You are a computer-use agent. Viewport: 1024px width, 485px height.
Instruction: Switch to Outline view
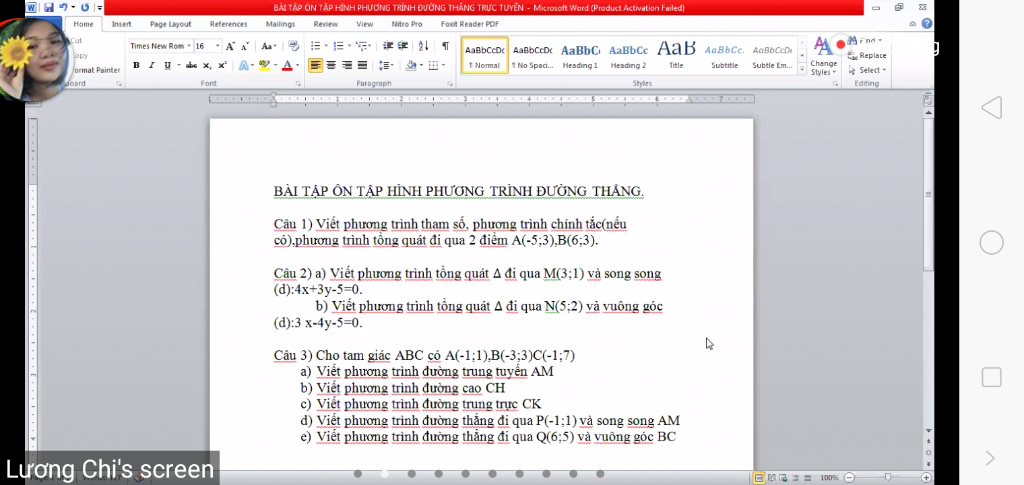793,478
